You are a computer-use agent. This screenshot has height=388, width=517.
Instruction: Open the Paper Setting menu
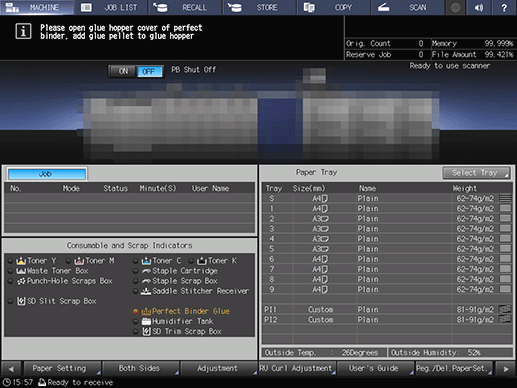[x=62, y=368]
